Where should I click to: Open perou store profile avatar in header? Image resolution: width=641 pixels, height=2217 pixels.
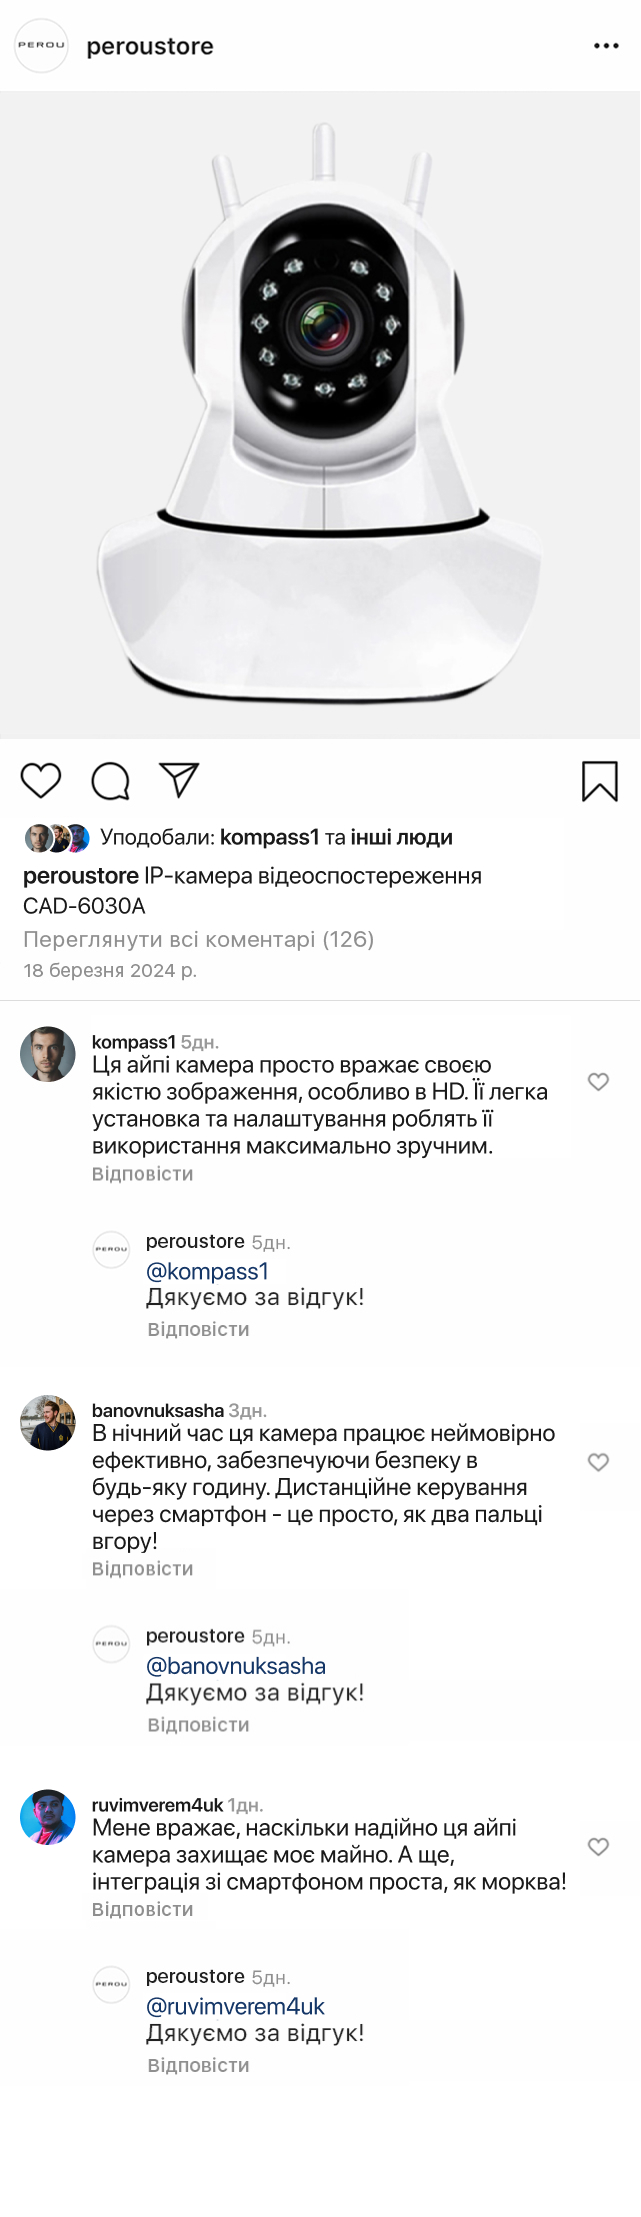pyautogui.click(x=41, y=45)
